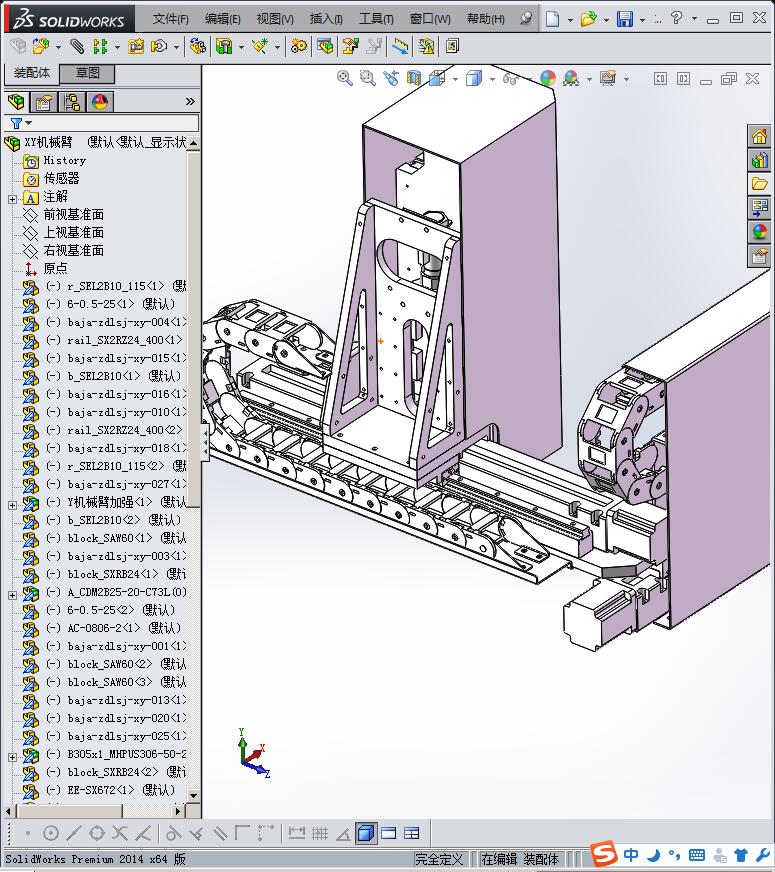
Task: Open the 视图(V) menu
Action: pos(275,19)
